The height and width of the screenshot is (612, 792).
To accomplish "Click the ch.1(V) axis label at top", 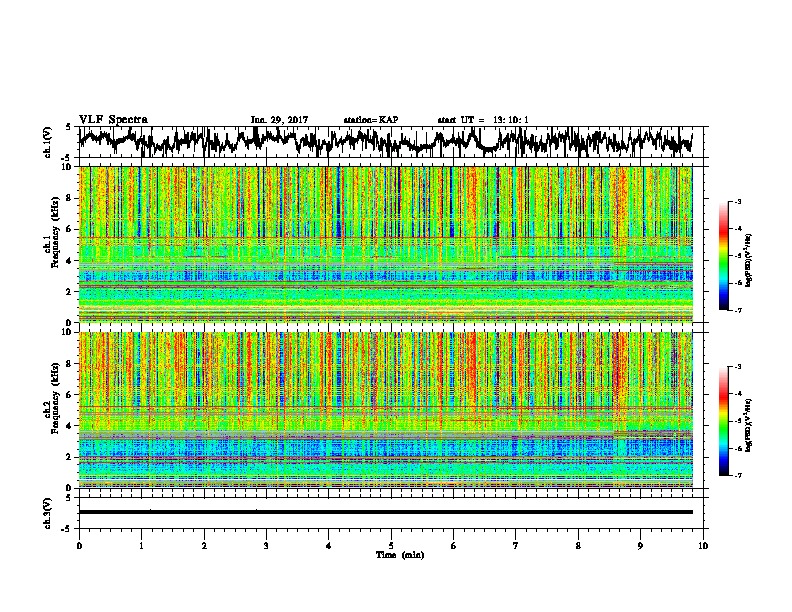I will 47,141.
